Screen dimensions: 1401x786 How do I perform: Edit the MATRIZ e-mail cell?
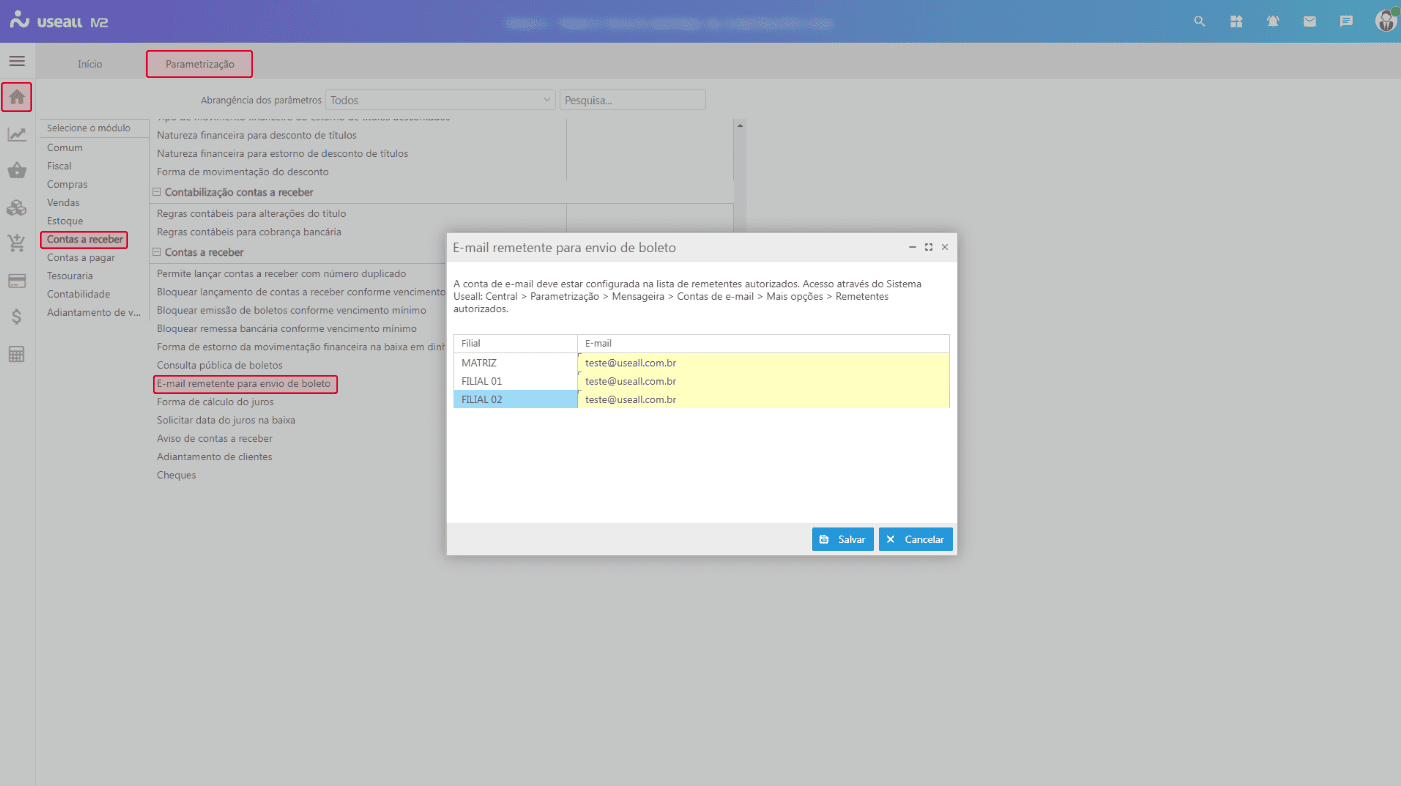pyautogui.click(x=762, y=363)
